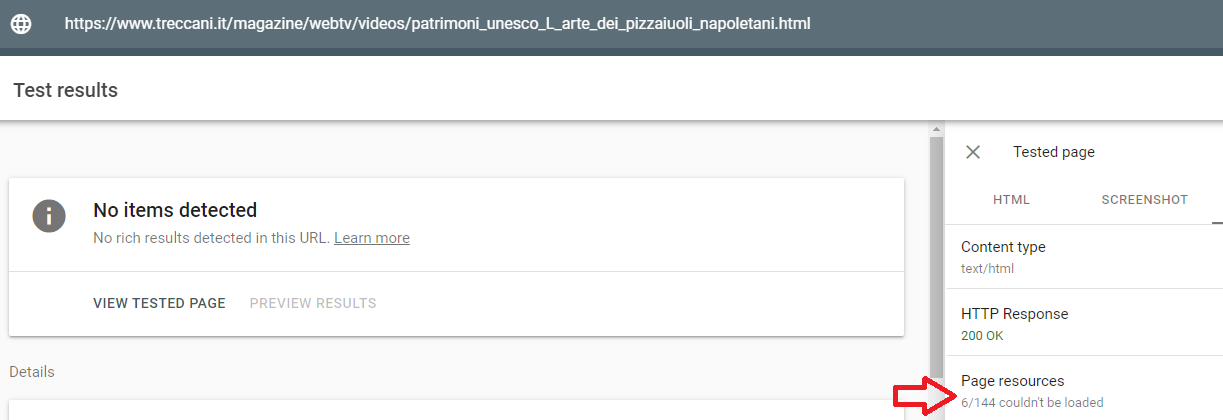Click the globe icon beside the URL
The image size is (1223, 420).
pyautogui.click(x=20, y=24)
